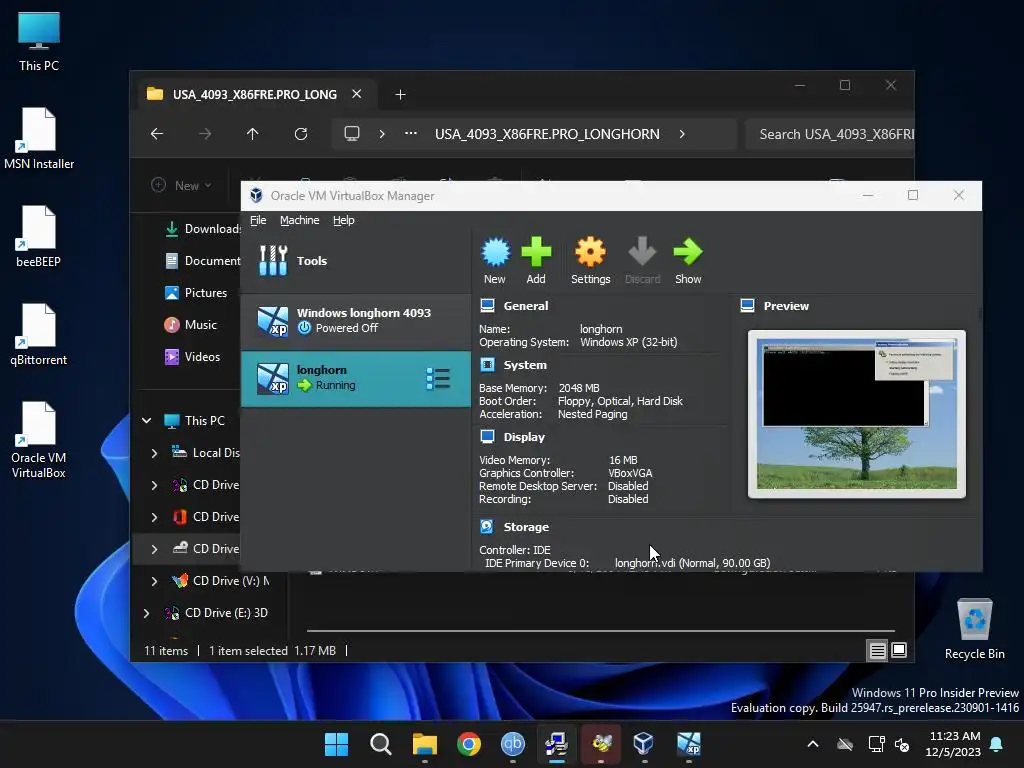This screenshot has width=1024, height=768.
Task: Click the VM preview thumbnail
Action: (x=857, y=414)
